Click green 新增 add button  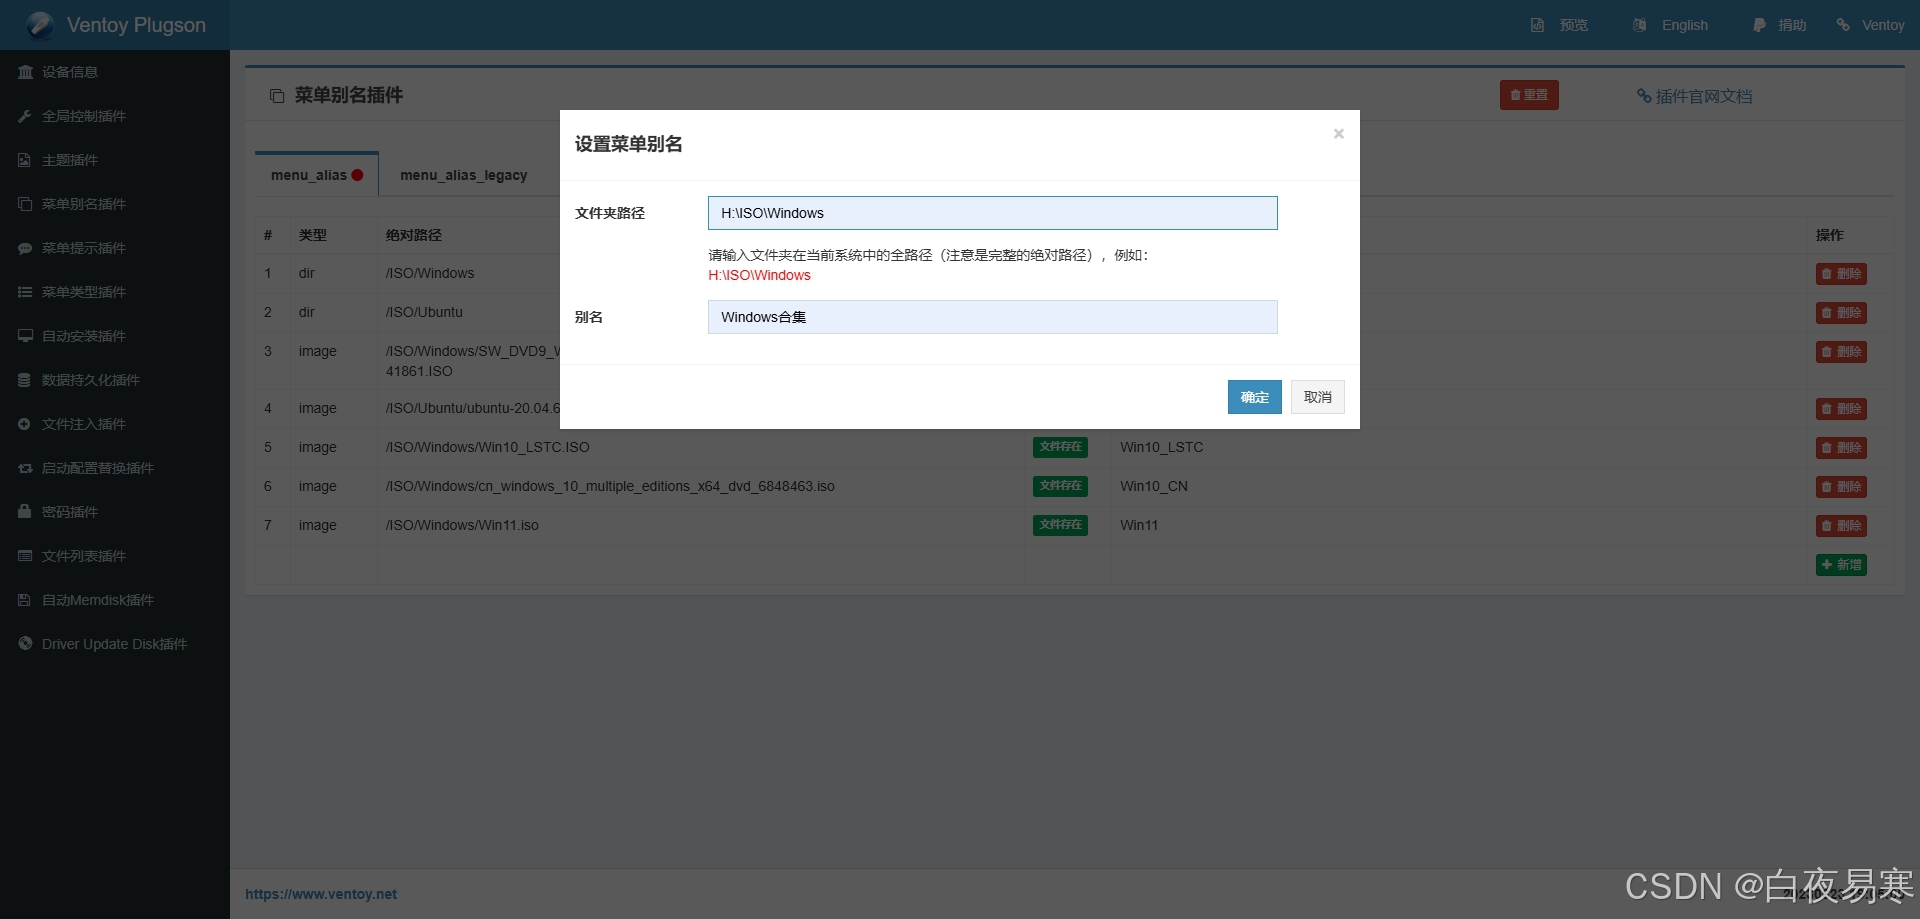tap(1841, 565)
